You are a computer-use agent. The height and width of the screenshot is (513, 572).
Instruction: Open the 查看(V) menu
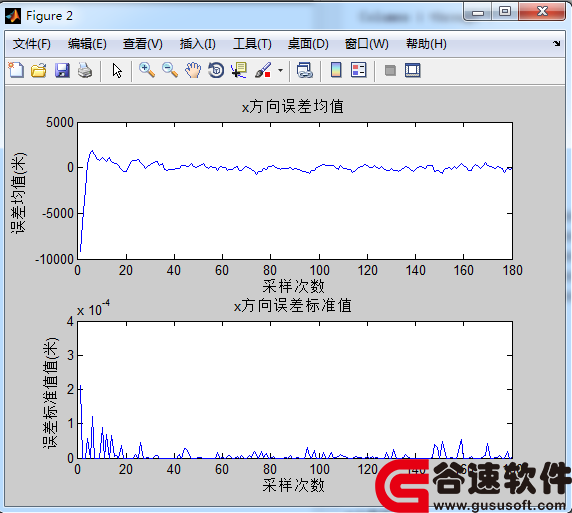pyautogui.click(x=143, y=44)
